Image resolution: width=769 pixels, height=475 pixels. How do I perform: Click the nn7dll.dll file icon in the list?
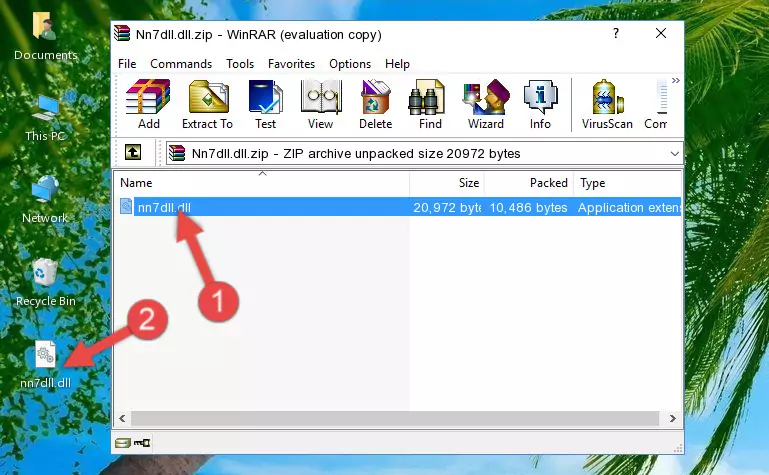click(x=126, y=206)
